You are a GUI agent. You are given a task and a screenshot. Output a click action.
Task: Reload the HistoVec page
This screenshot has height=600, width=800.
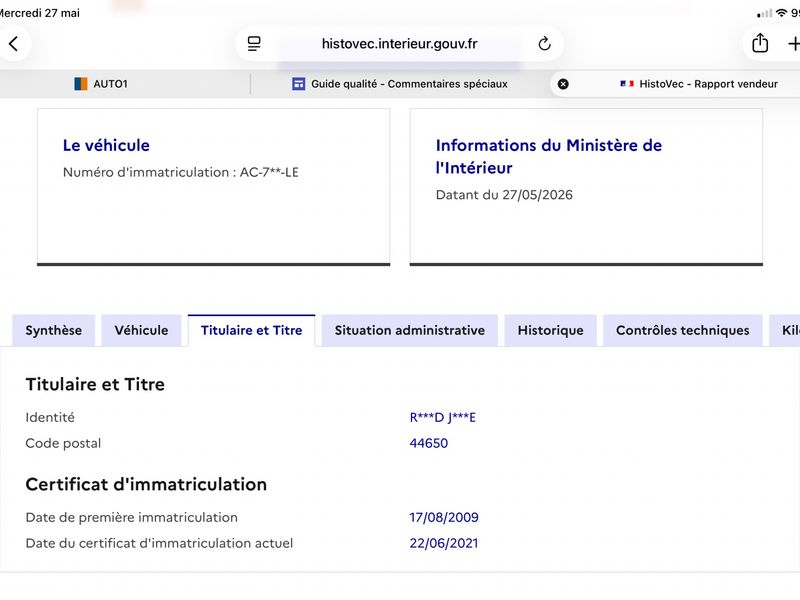[544, 44]
